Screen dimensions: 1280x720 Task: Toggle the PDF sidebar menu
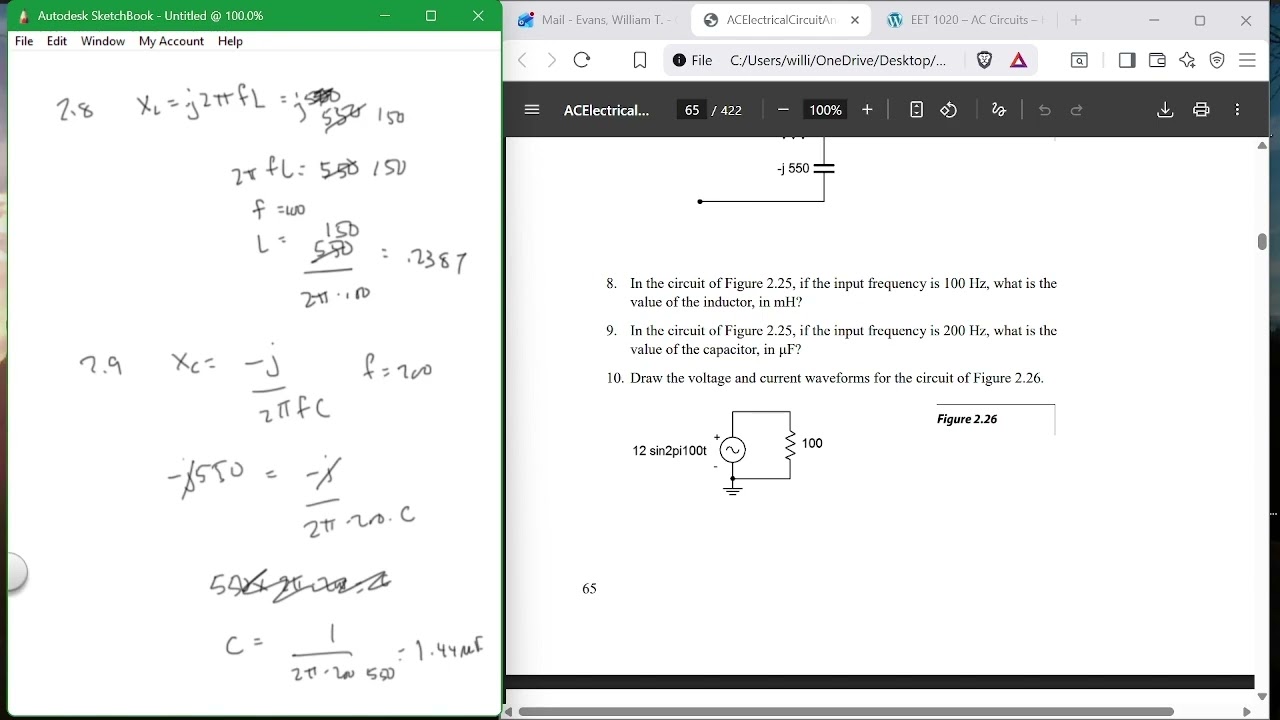[532, 110]
